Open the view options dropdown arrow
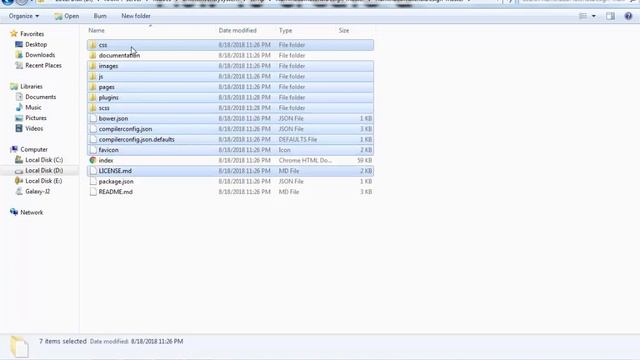 (x=593, y=16)
